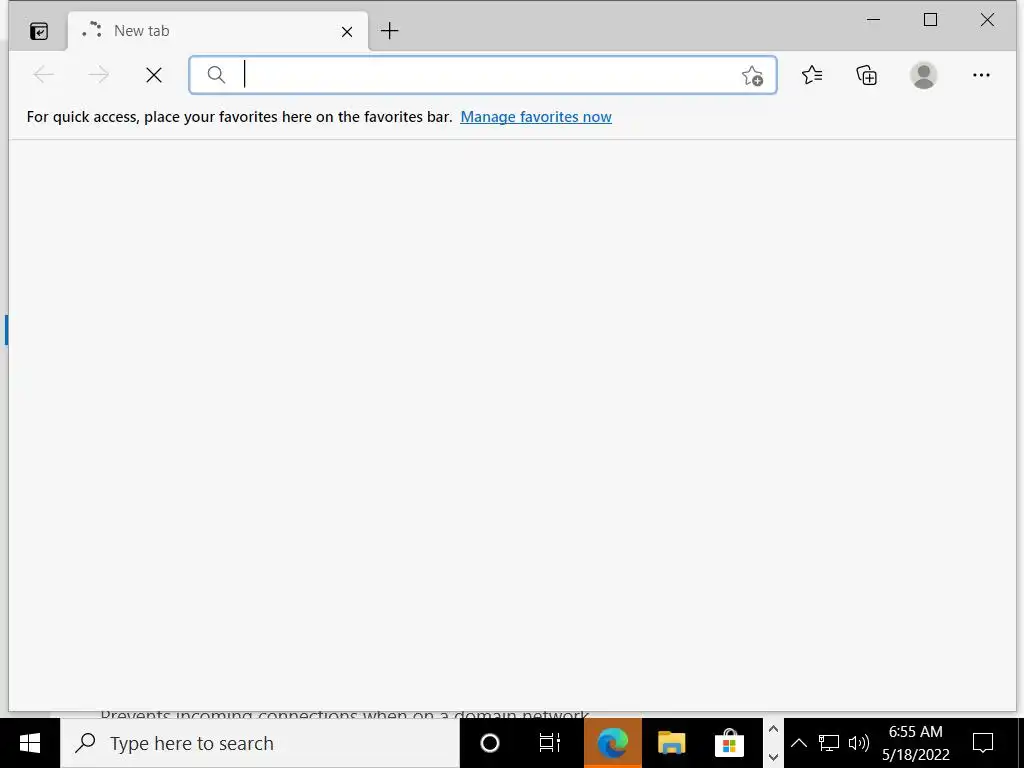Click the search magnifier in address bar

point(216,75)
